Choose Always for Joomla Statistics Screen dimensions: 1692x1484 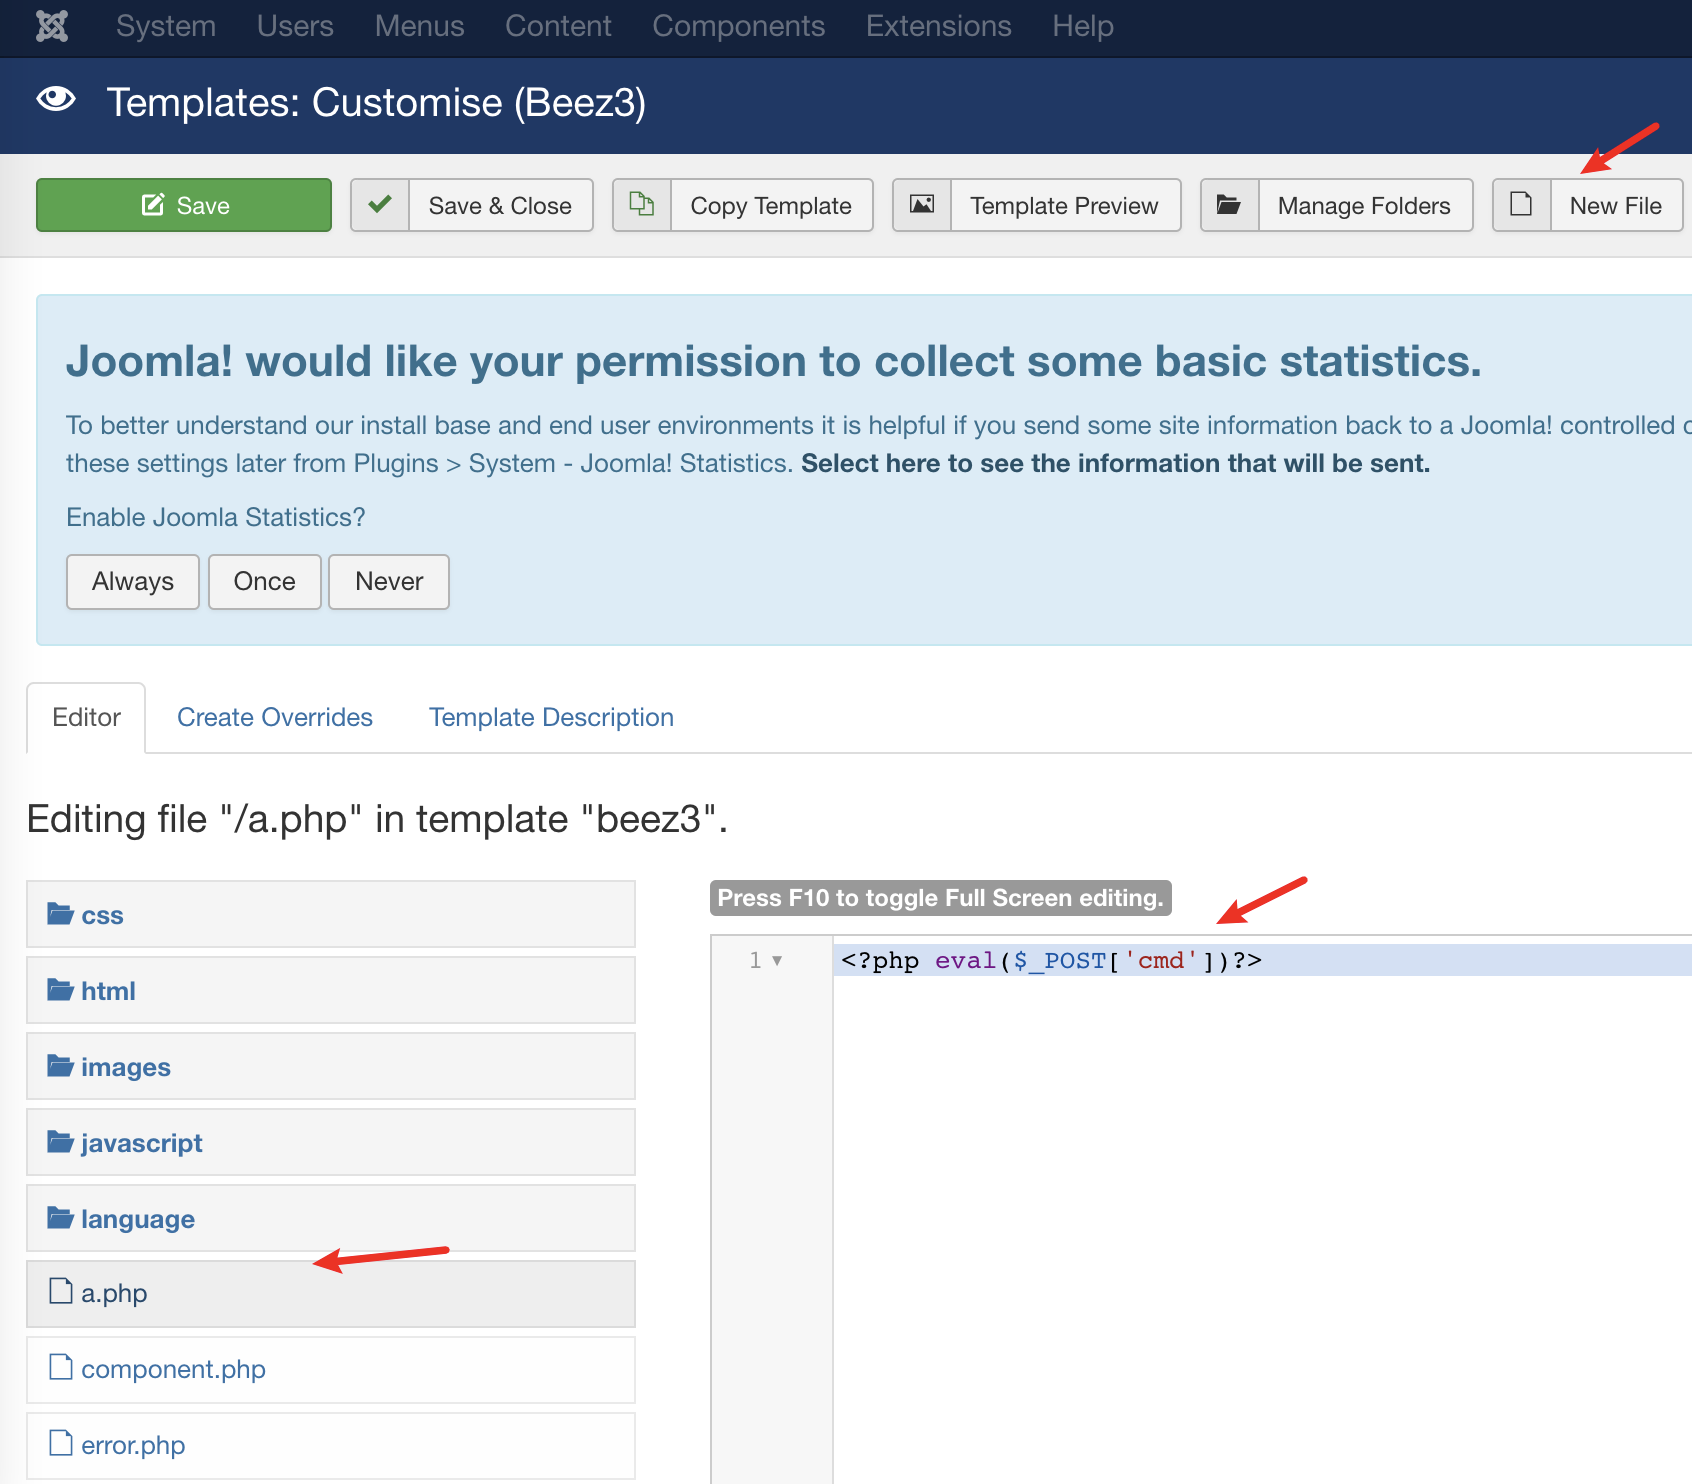pos(133,581)
